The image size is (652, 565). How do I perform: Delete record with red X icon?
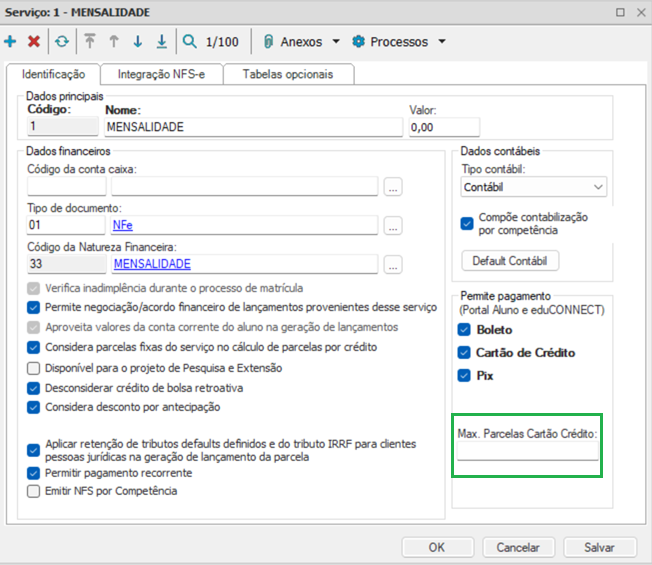(34, 42)
